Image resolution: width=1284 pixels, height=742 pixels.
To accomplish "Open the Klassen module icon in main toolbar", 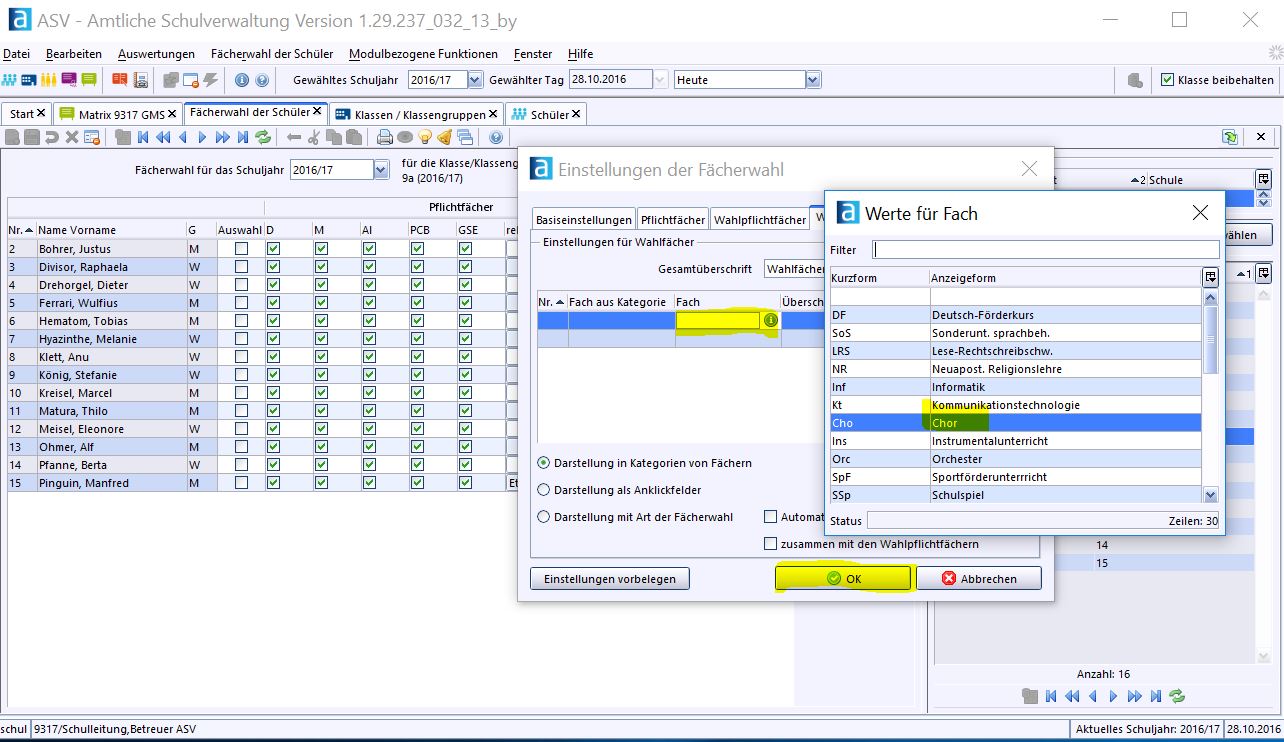I will [29, 80].
